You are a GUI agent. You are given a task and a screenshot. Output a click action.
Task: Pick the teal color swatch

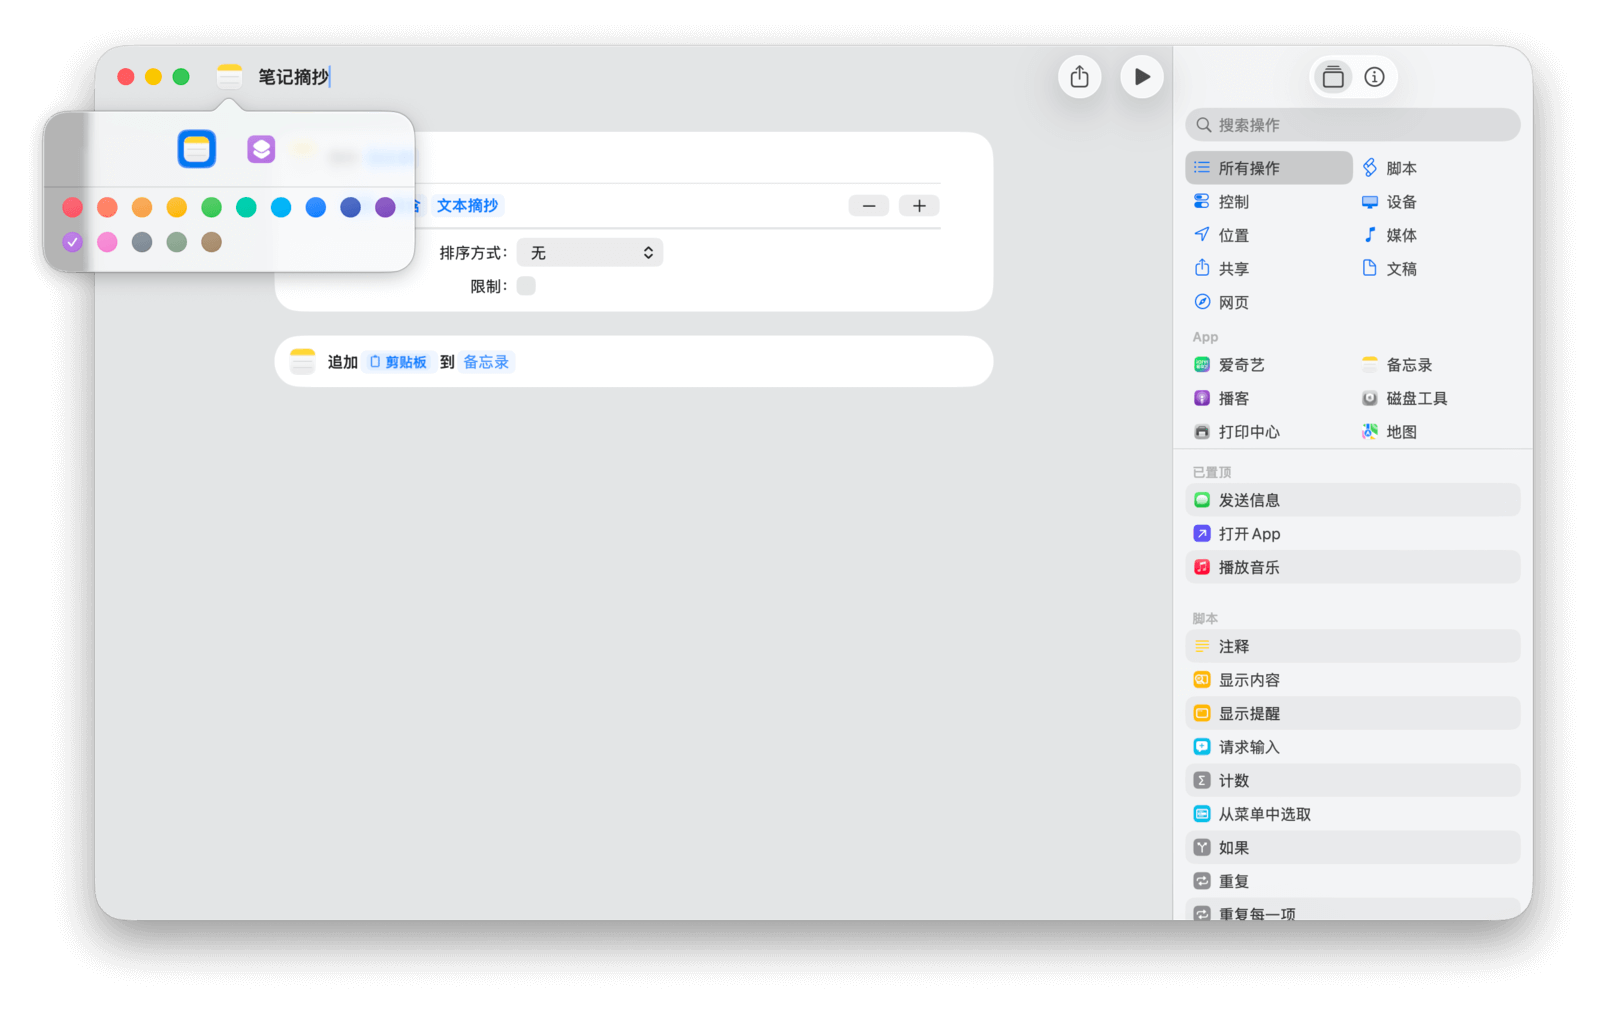click(246, 207)
